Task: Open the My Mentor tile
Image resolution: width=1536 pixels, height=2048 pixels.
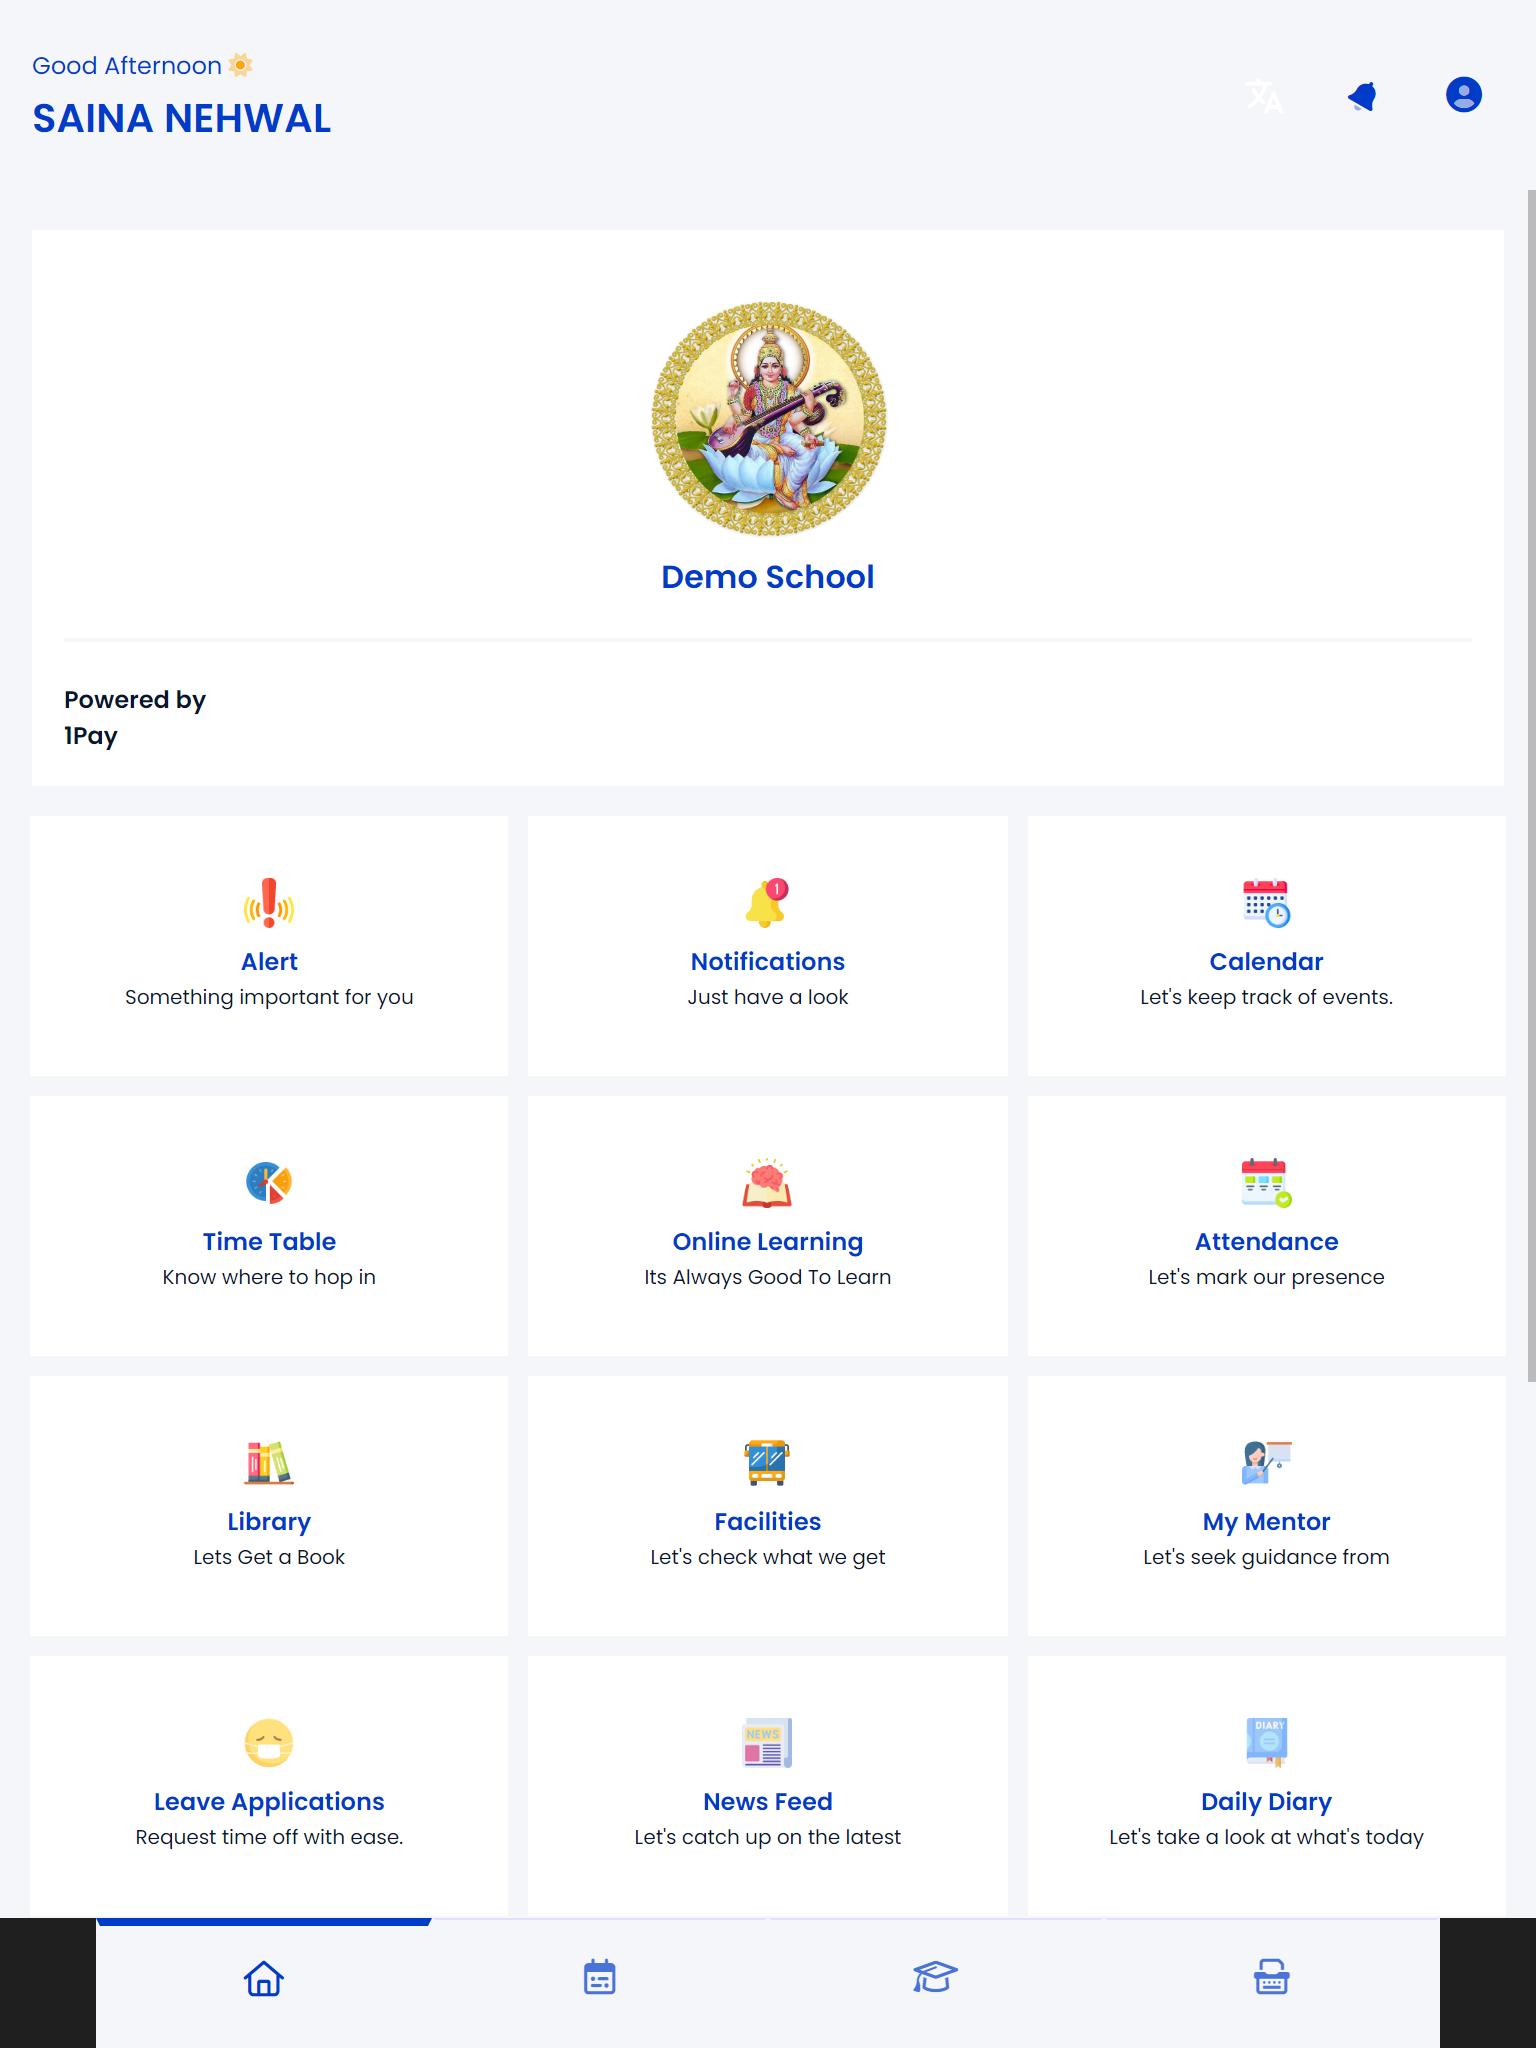Action: 1266,1506
